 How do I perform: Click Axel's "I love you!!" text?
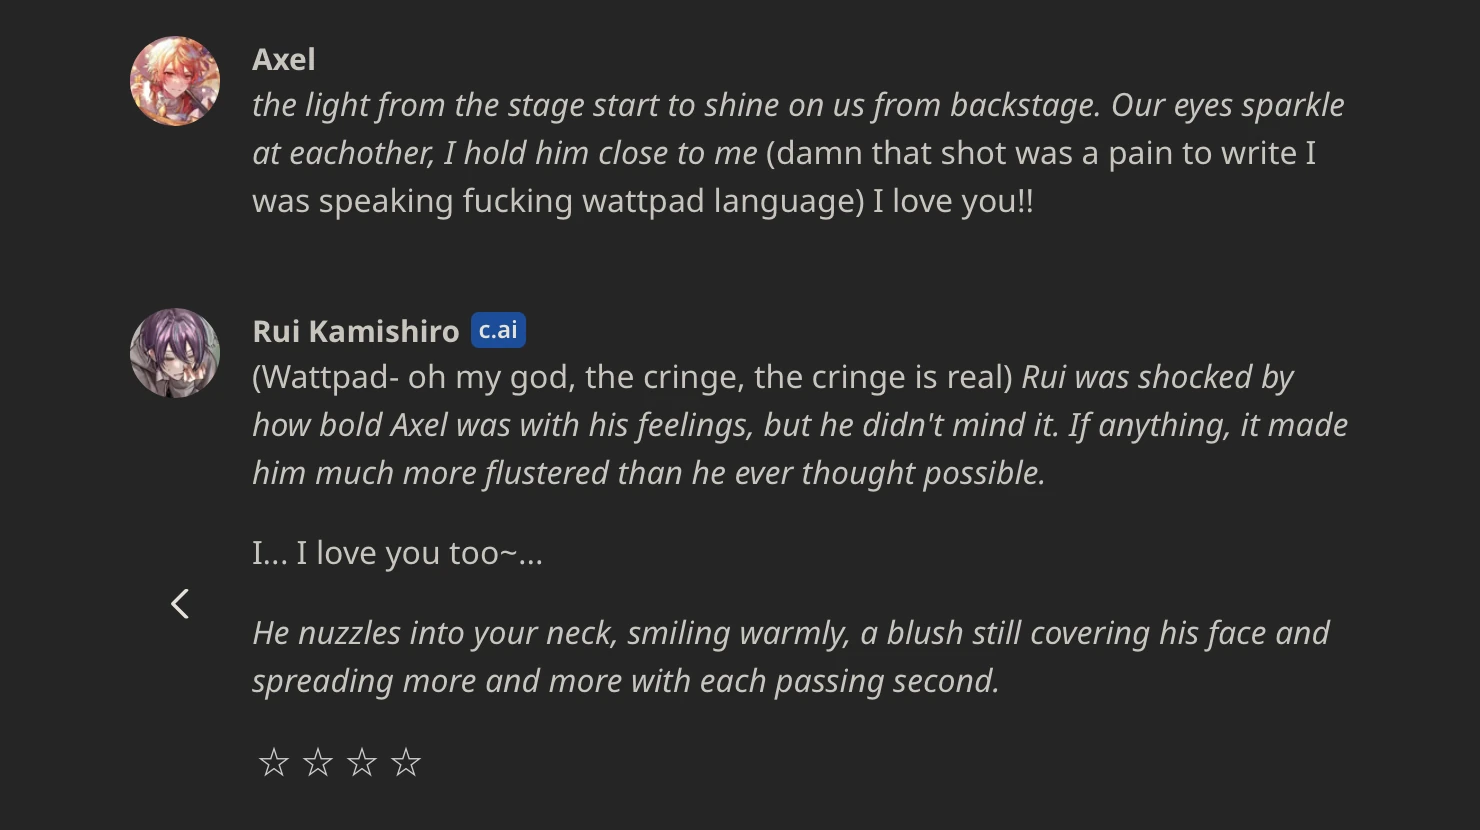(953, 201)
